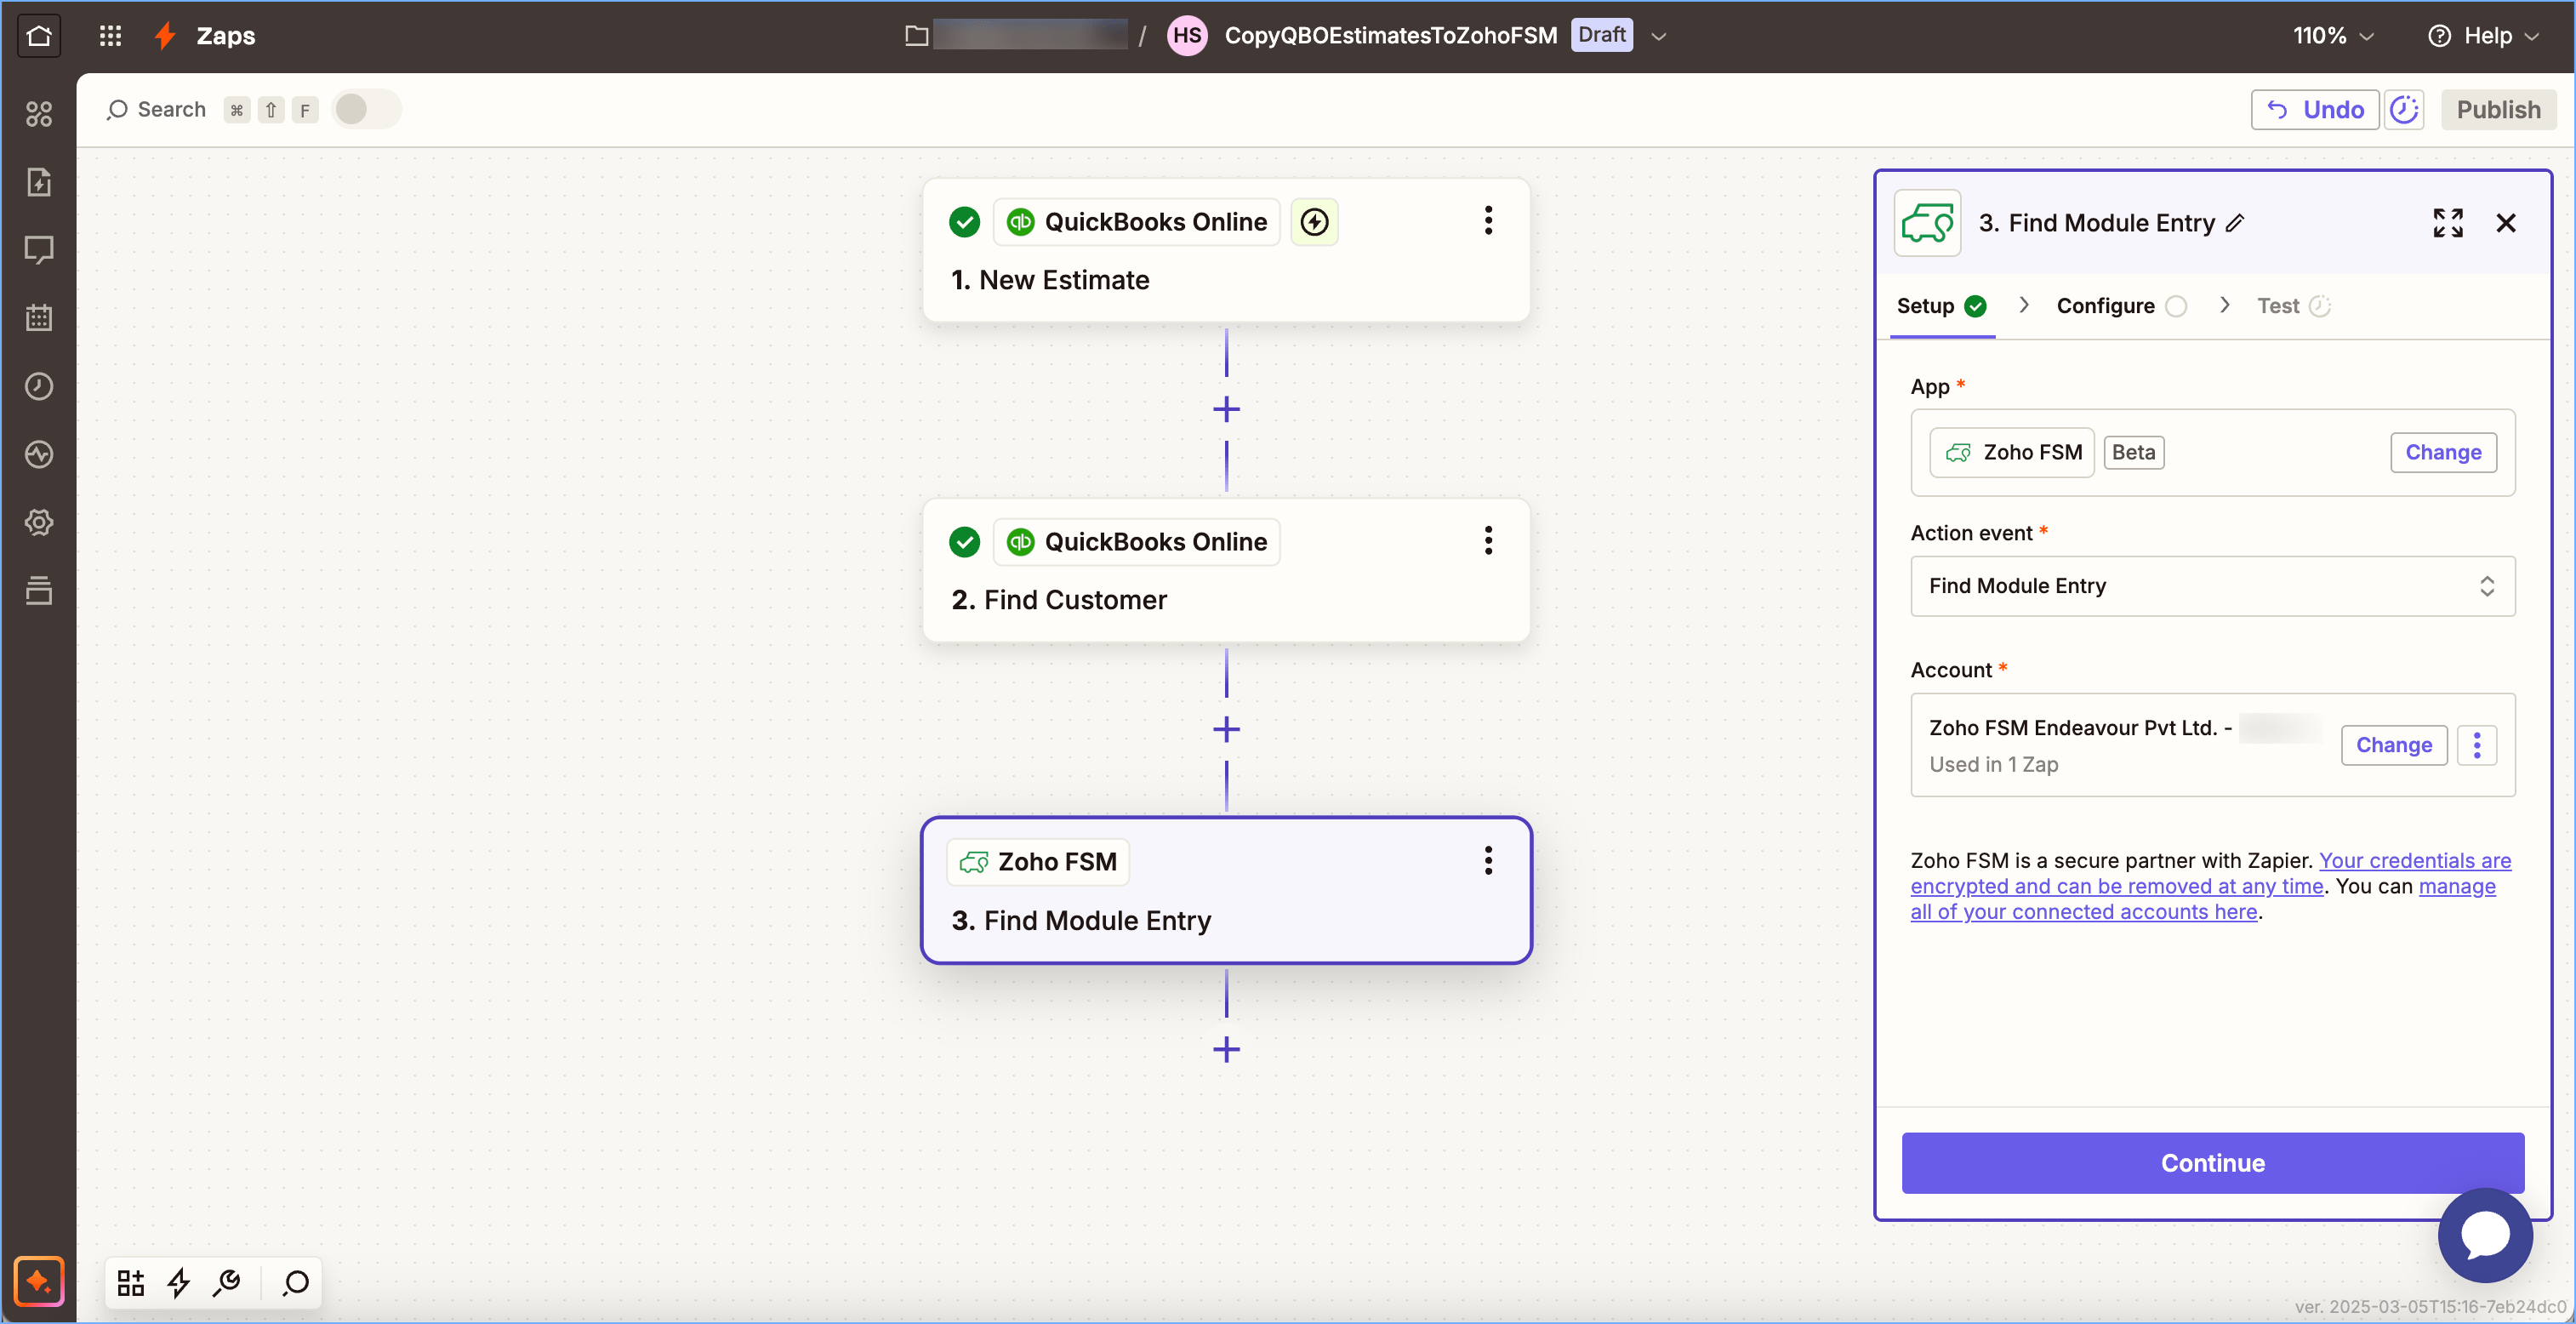Toggle the switch next to Search
Image resolution: width=2576 pixels, height=1324 pixels.
[365, 109]
